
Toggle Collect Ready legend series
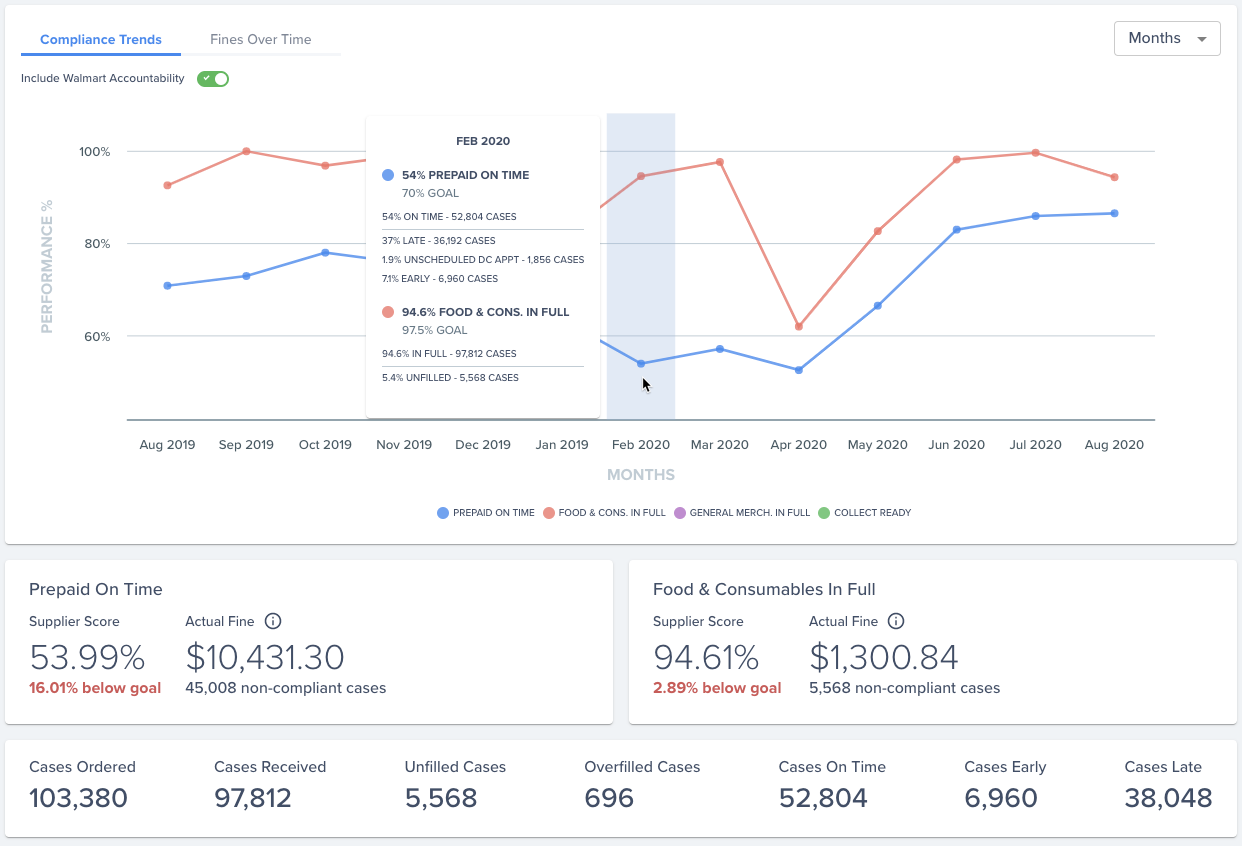tap(865, 513)
